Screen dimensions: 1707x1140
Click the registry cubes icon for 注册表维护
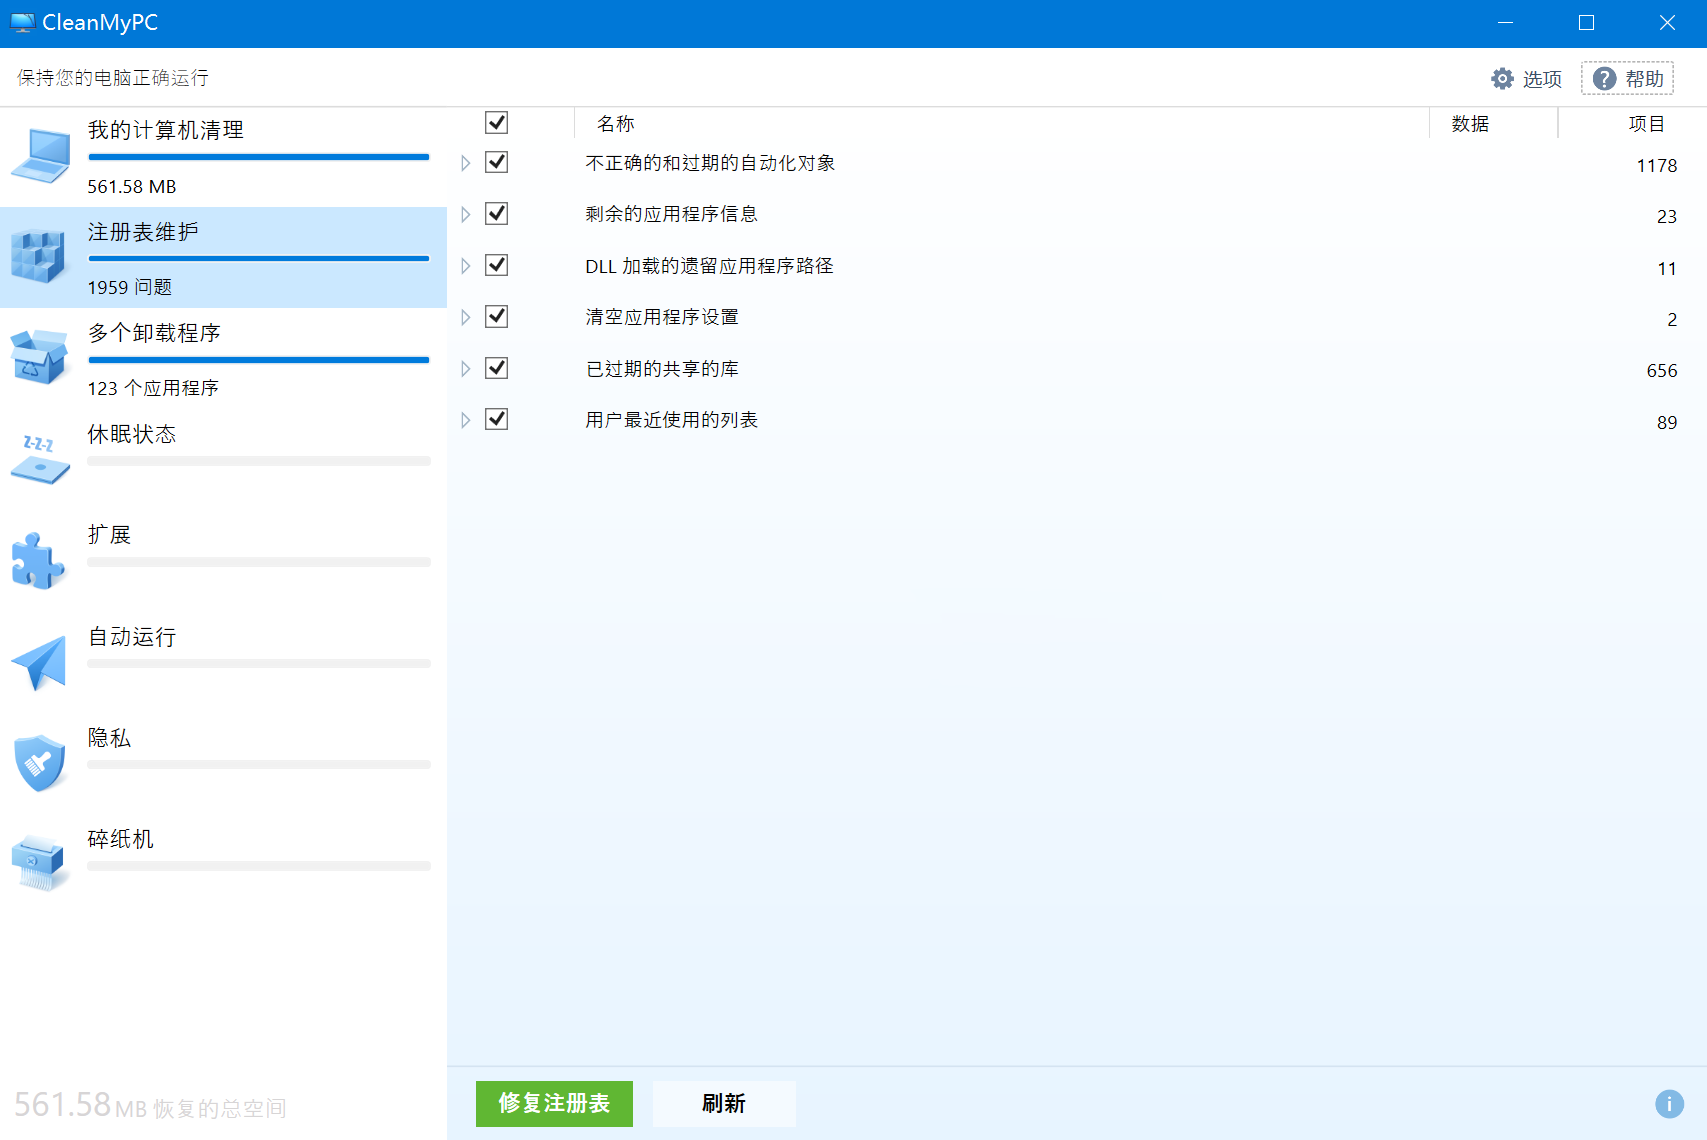[38, 257]
